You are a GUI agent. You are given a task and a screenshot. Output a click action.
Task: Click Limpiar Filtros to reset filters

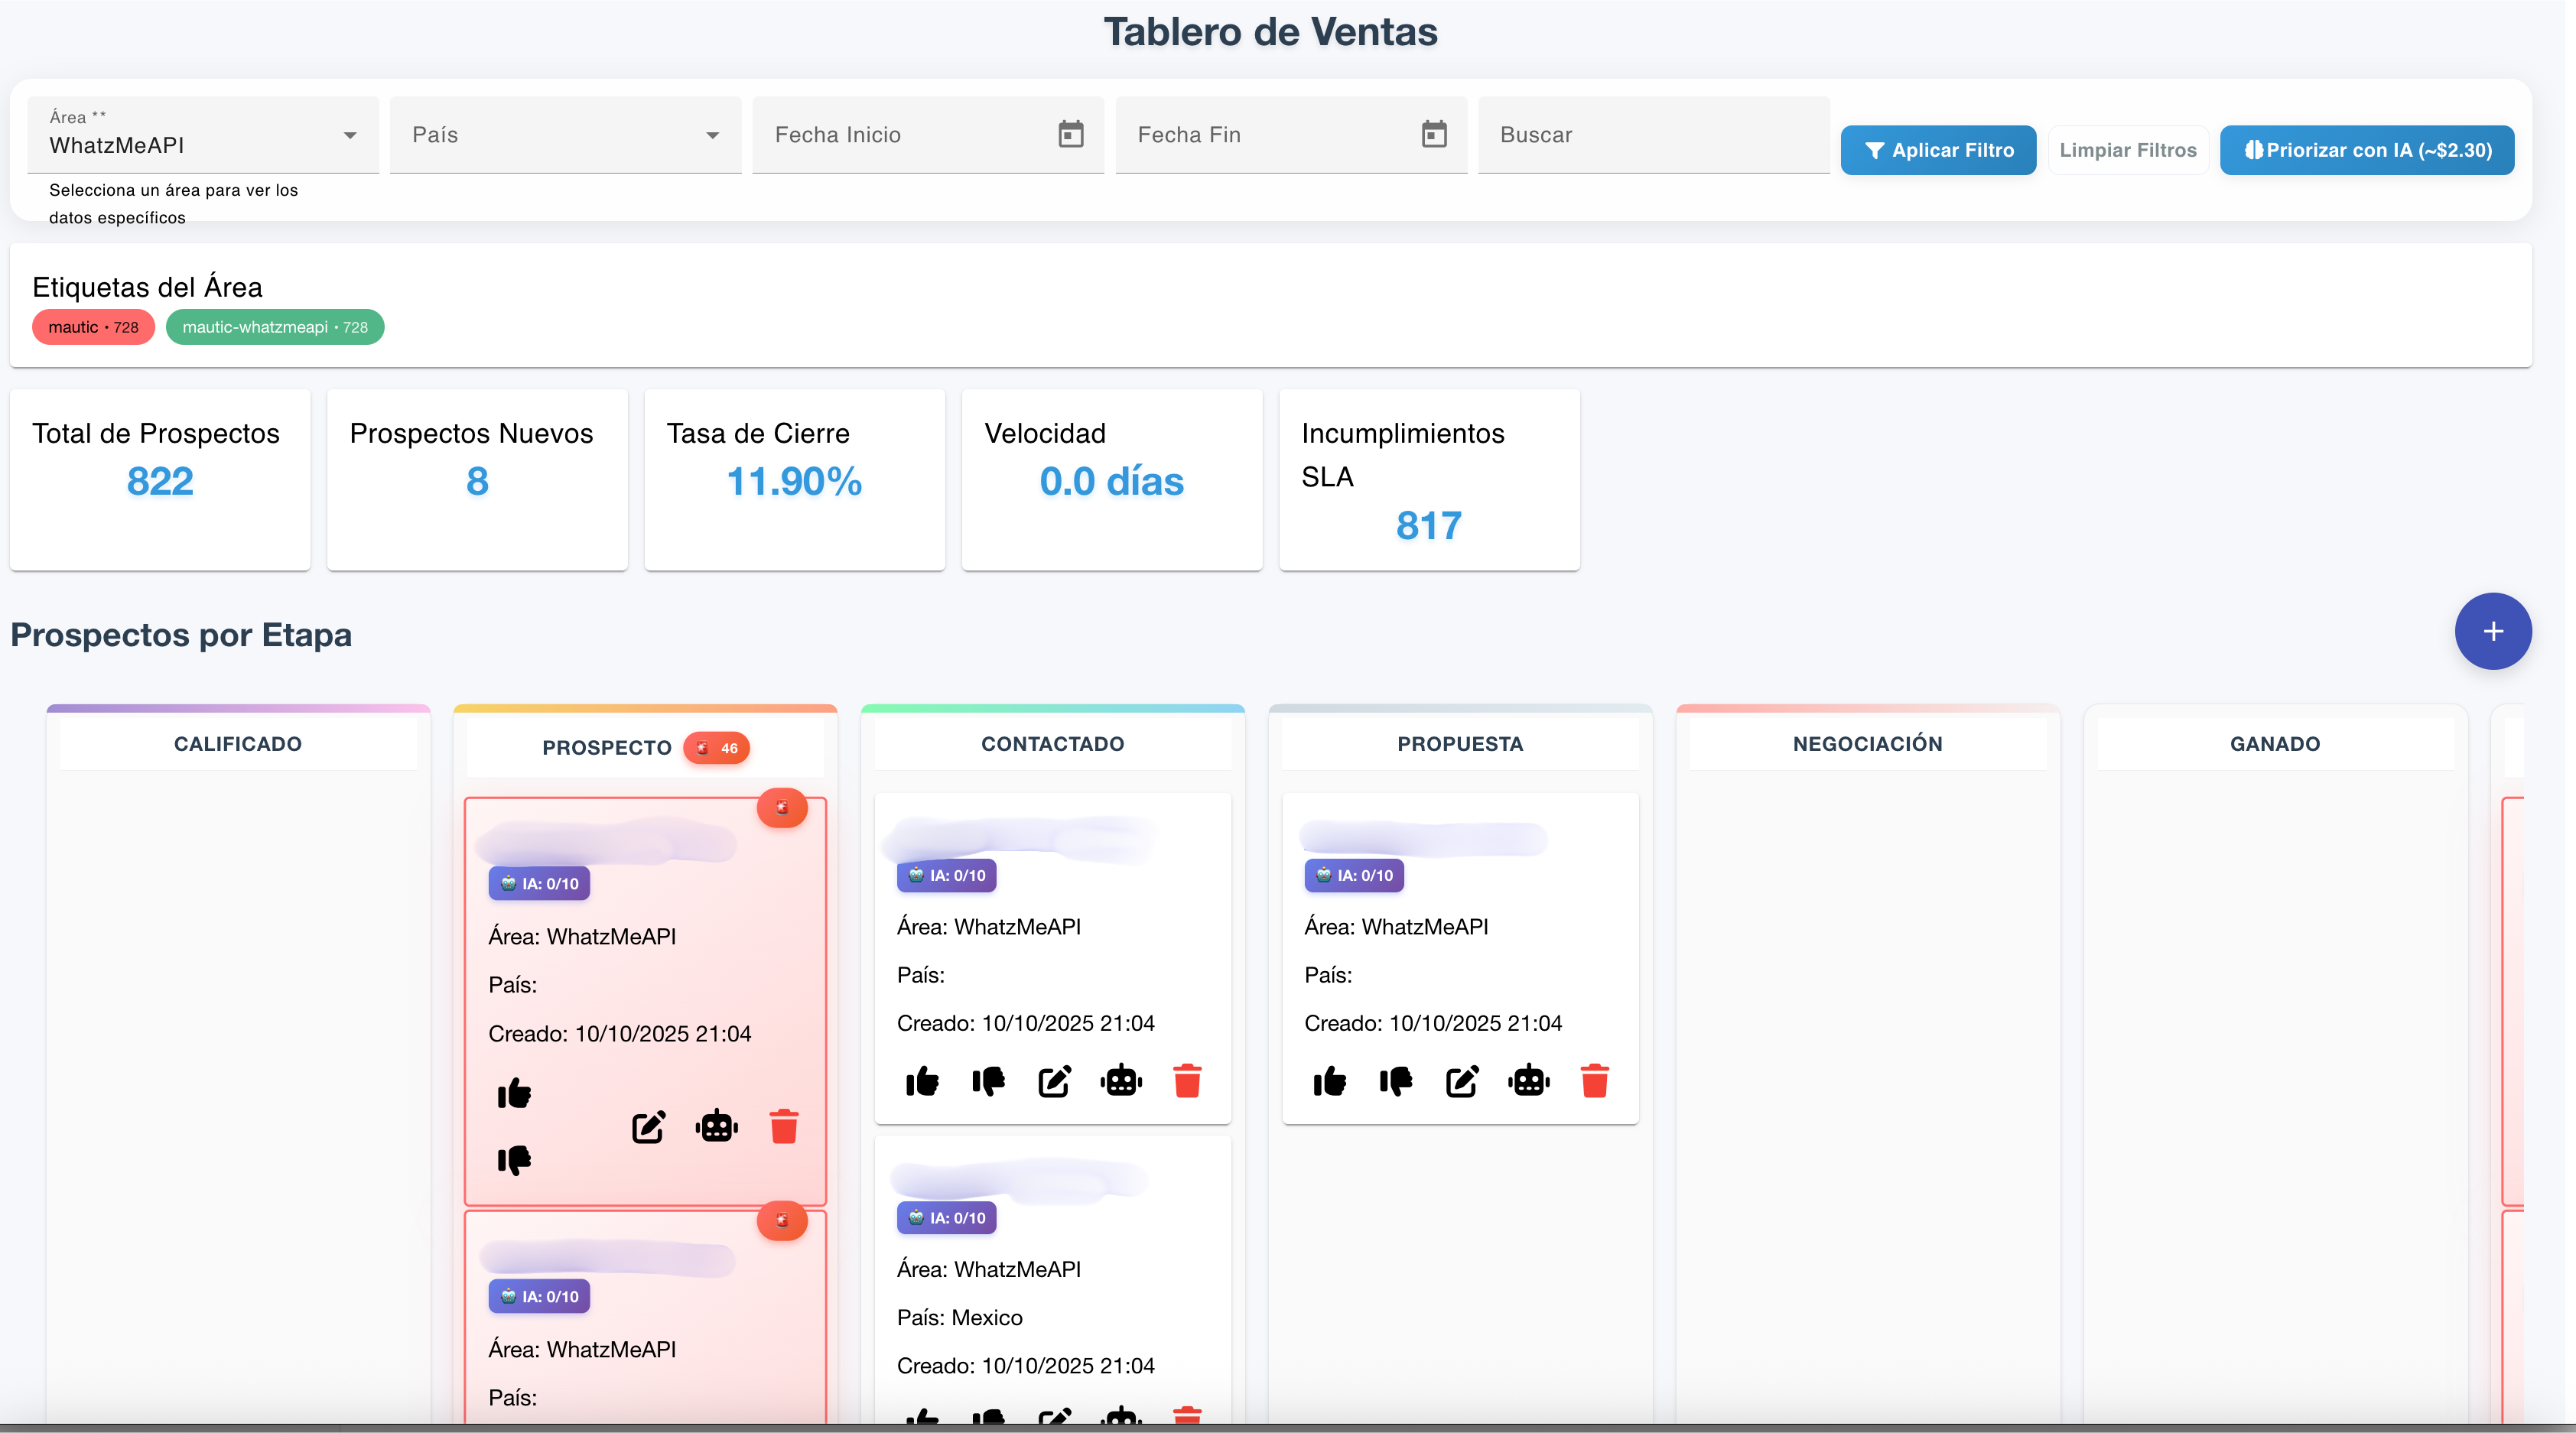pyautogui.click(x=2128, y=150)
